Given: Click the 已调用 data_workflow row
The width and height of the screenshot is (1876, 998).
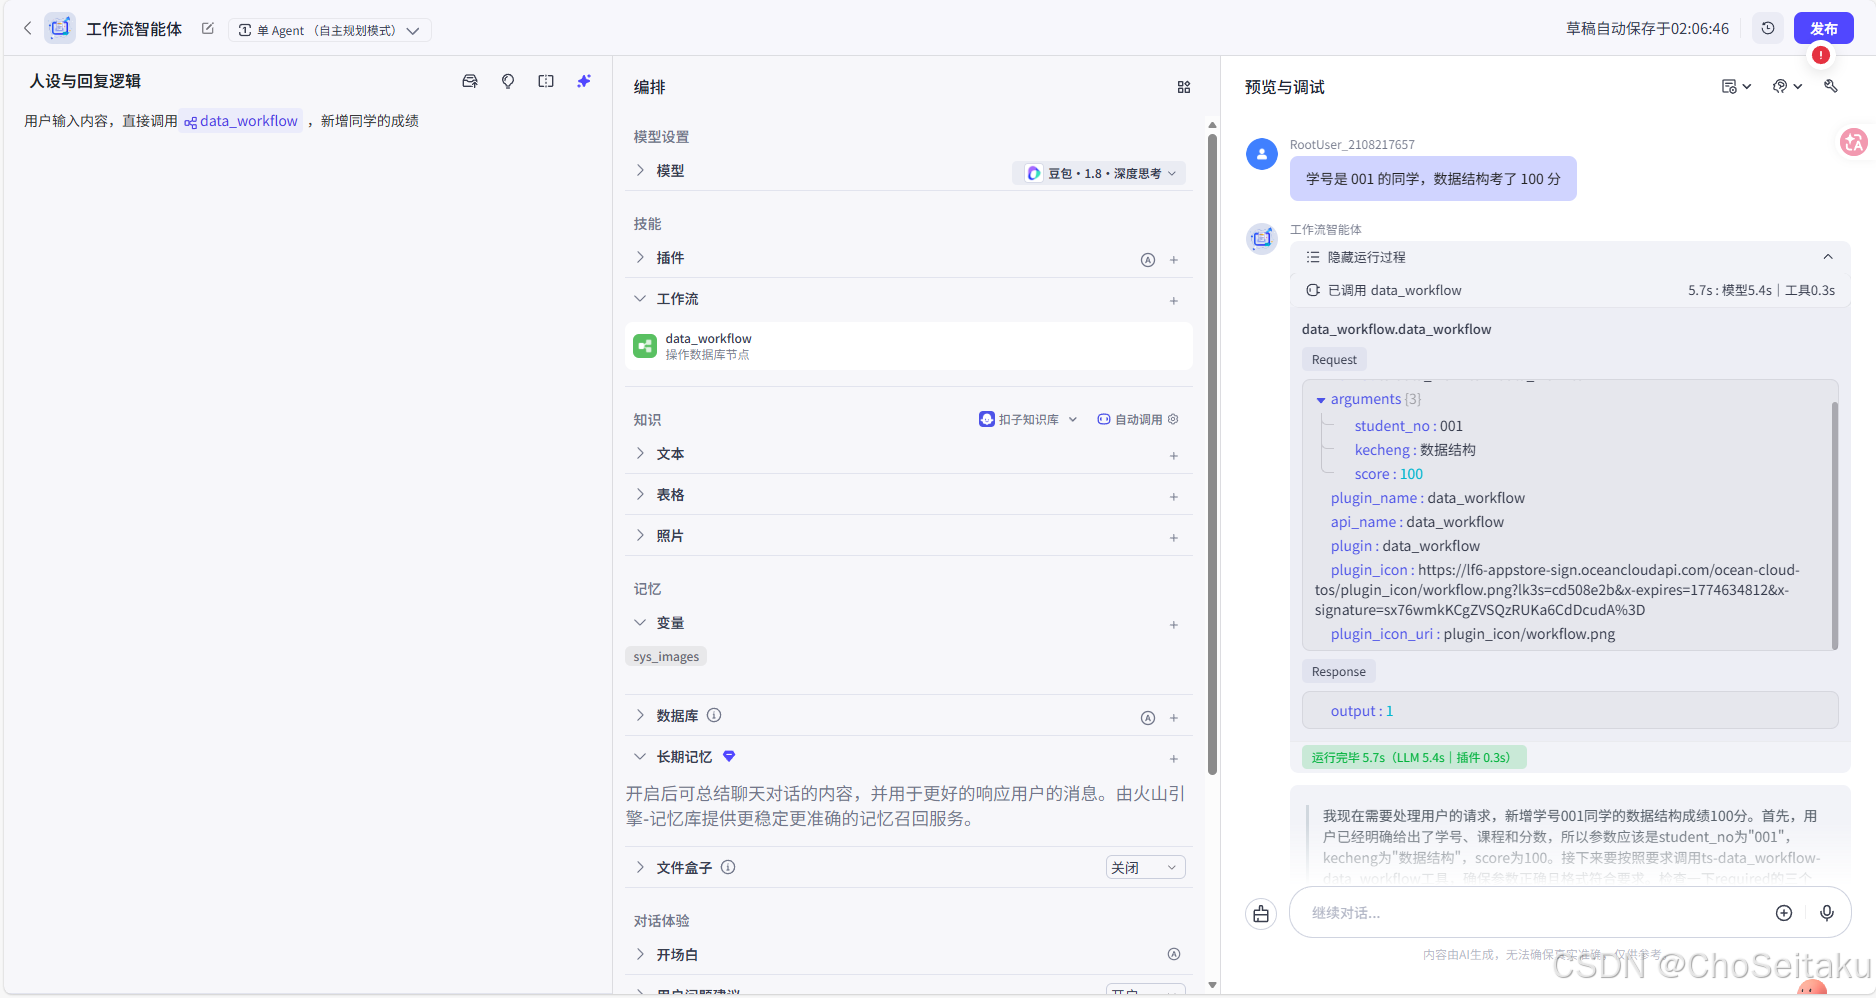Looking at the screenshot, I should coord(1570,291).
